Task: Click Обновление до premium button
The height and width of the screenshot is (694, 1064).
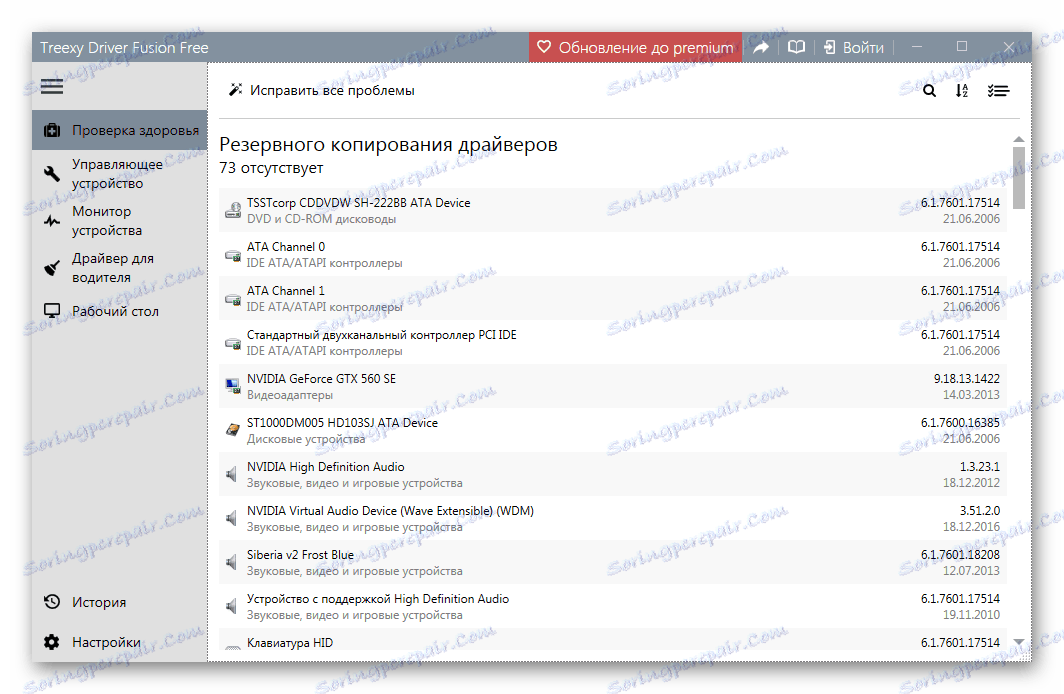Action: coord(635,46)
